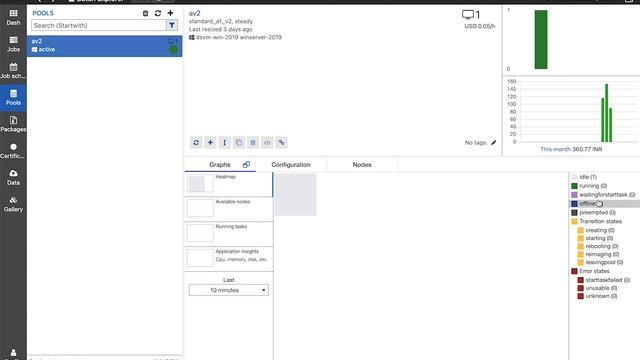Click the av2 pool title heading
Screen dimensions: 640x360
(x=194, y=13)
